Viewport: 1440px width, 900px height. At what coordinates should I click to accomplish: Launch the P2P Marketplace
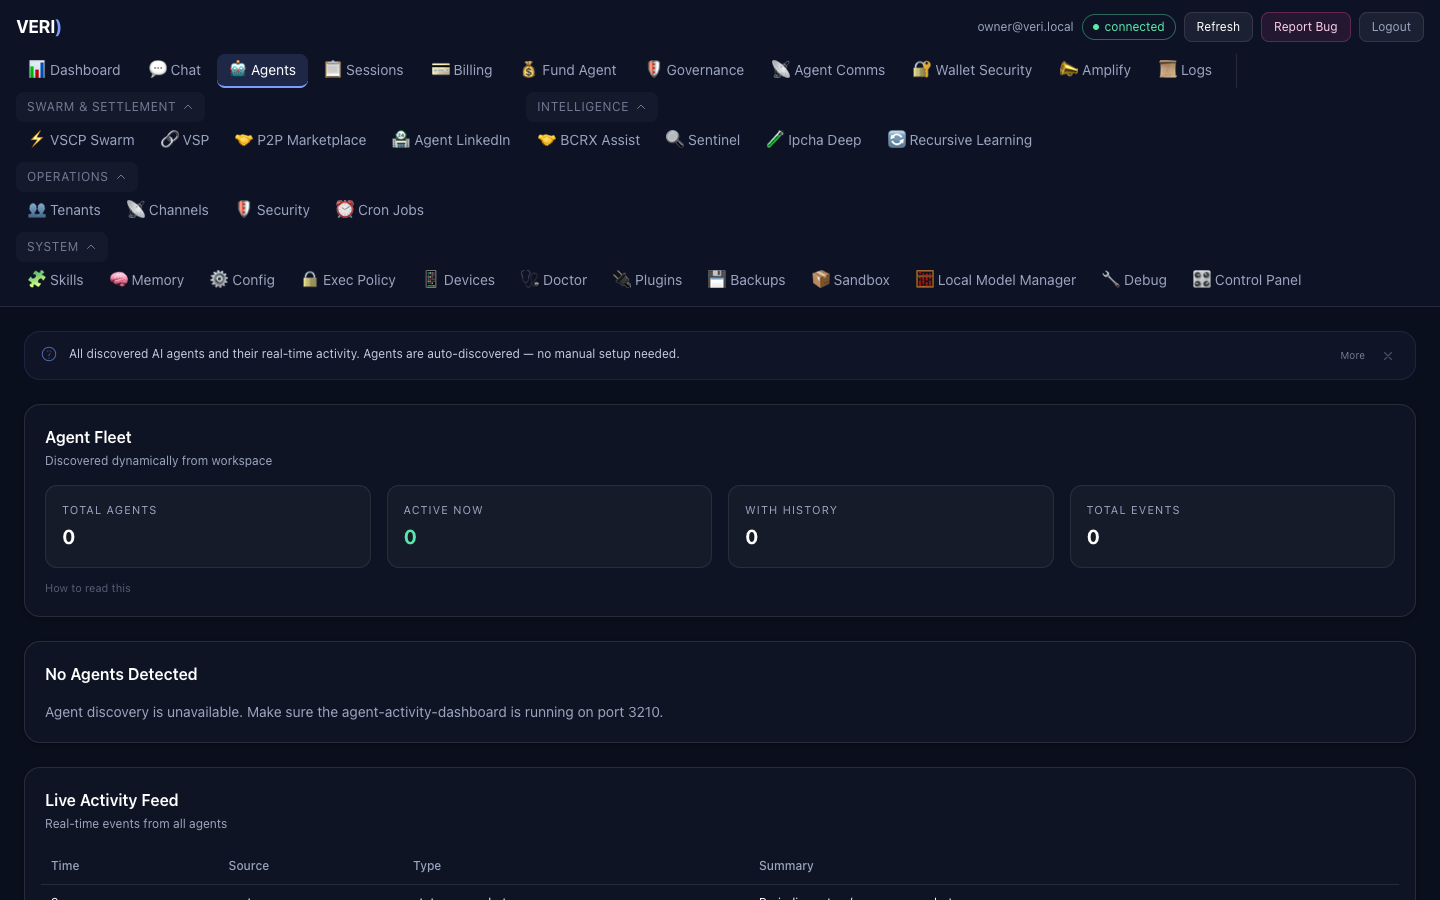(x=300, y=140)
